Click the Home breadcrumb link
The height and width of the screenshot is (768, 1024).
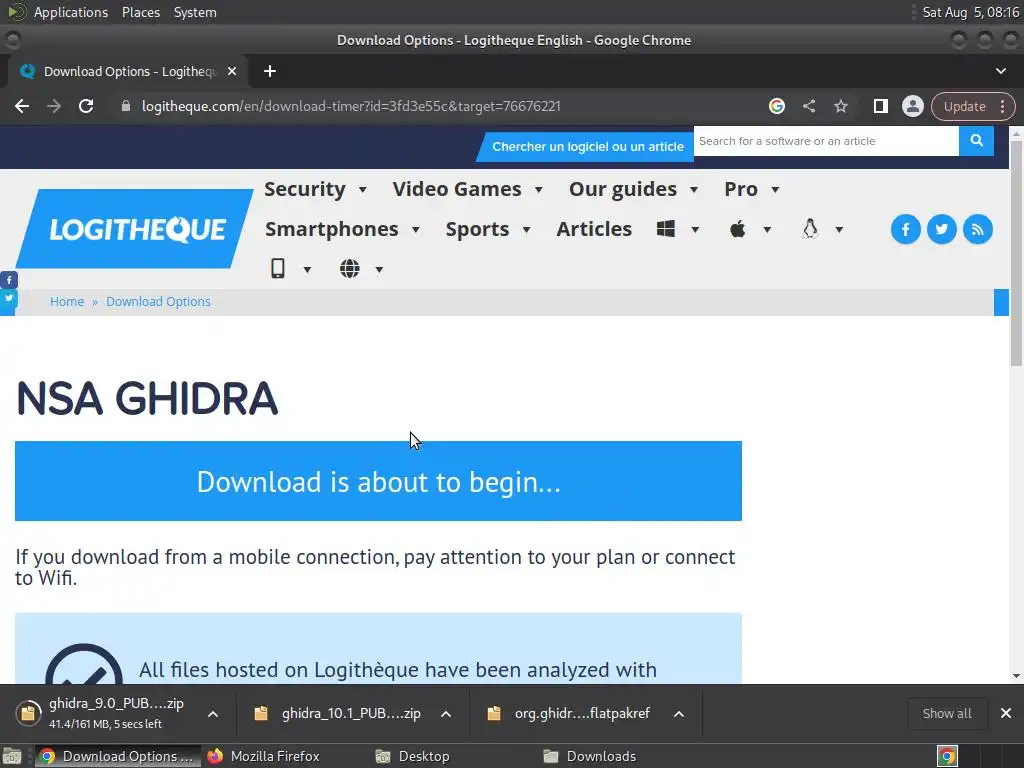[67, 302]
